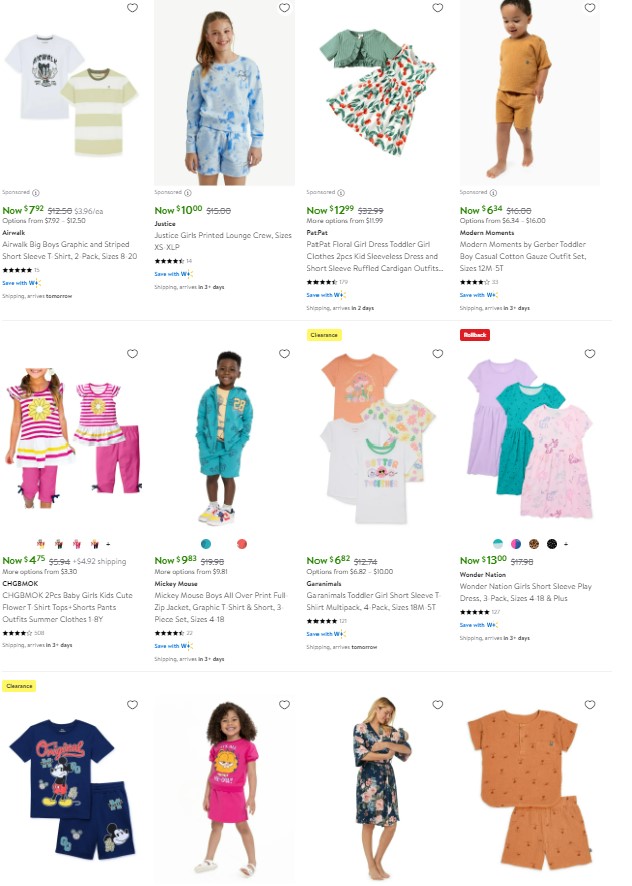
Task: Expand more color options for Wonder Nation dress
Action: click(566, 544)
